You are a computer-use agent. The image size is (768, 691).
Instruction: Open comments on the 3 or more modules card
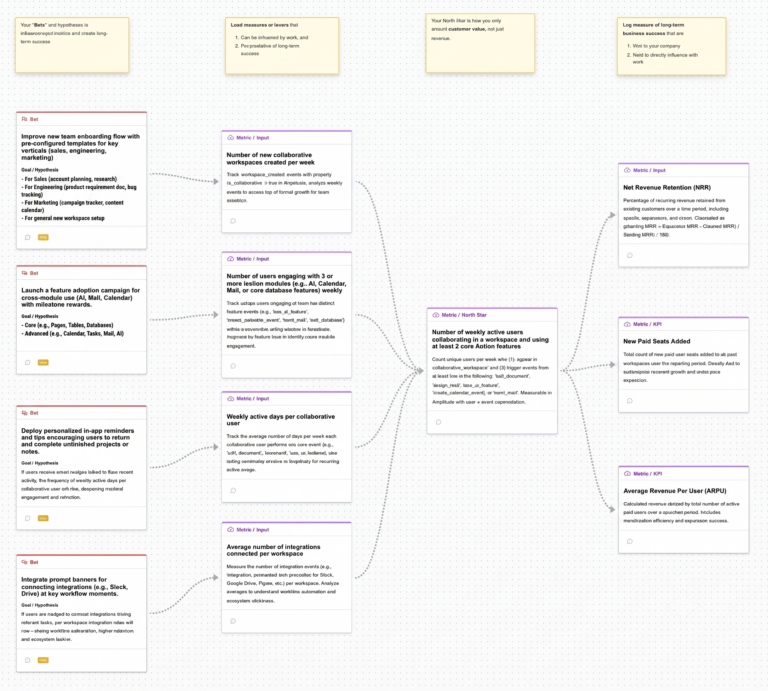coord(233,366)
